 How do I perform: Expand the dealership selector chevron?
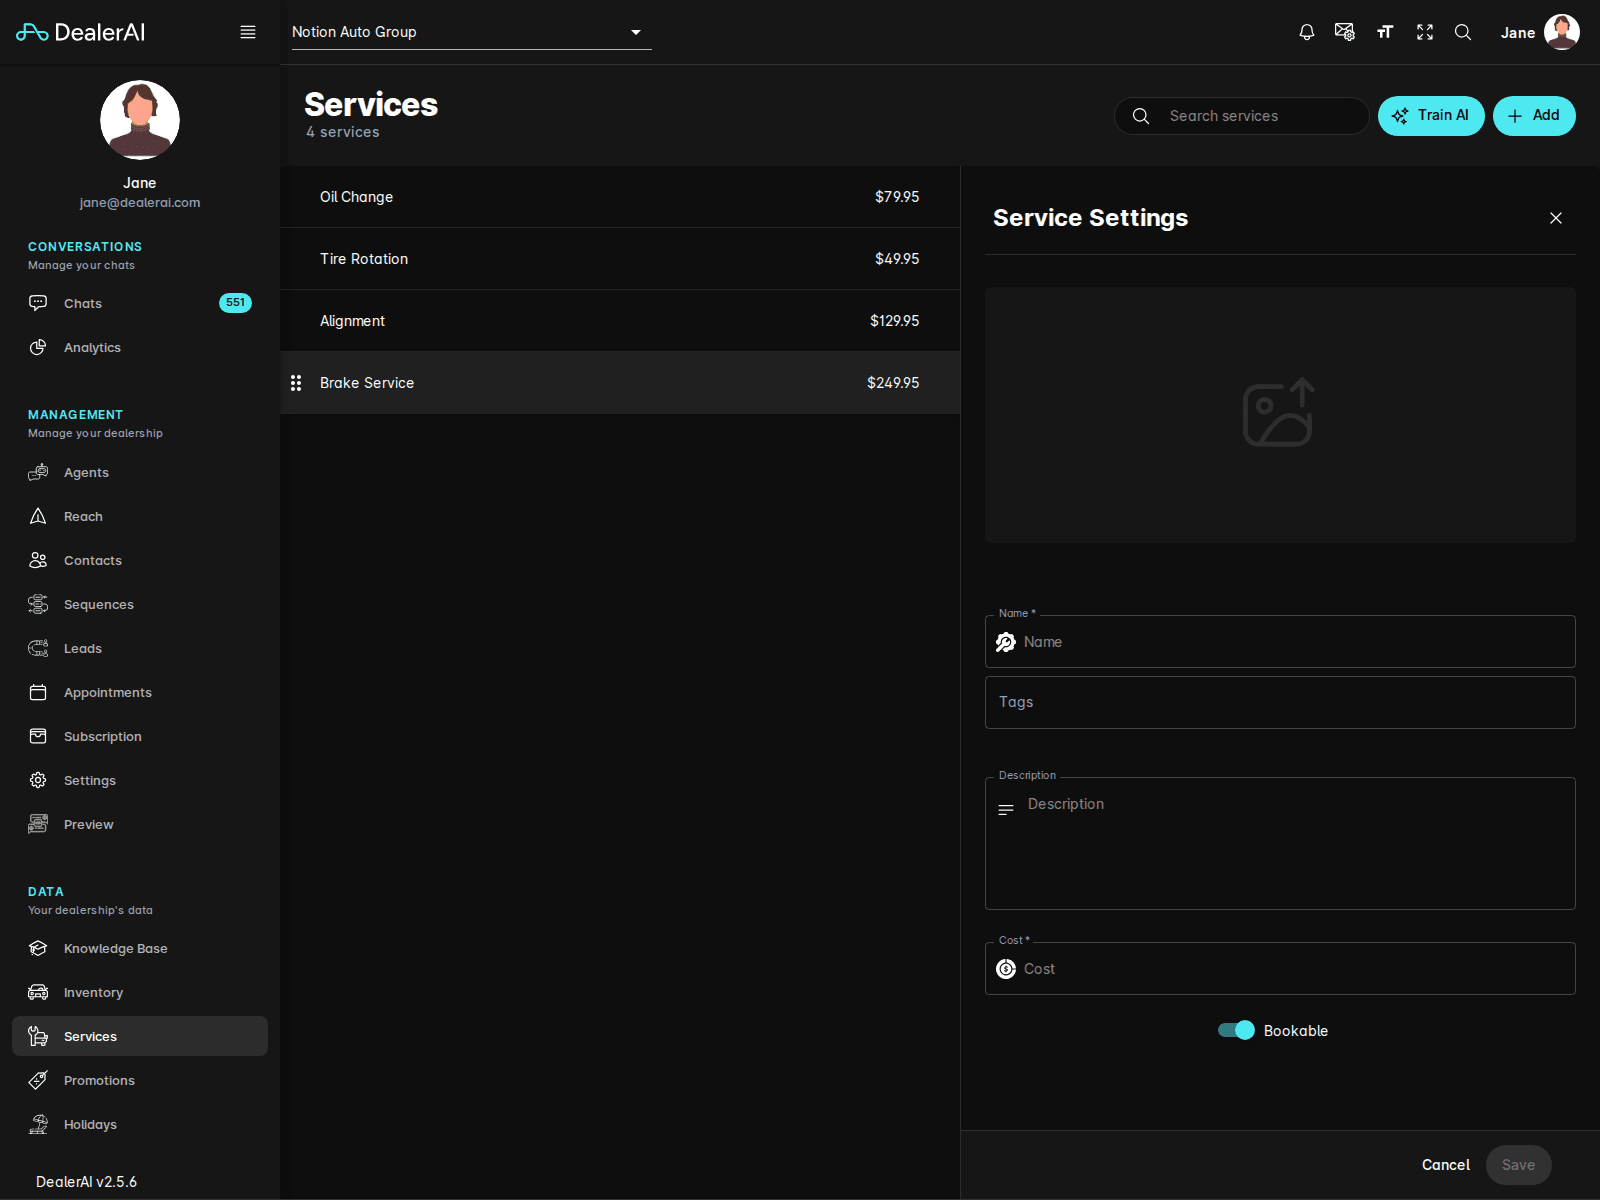636,32
